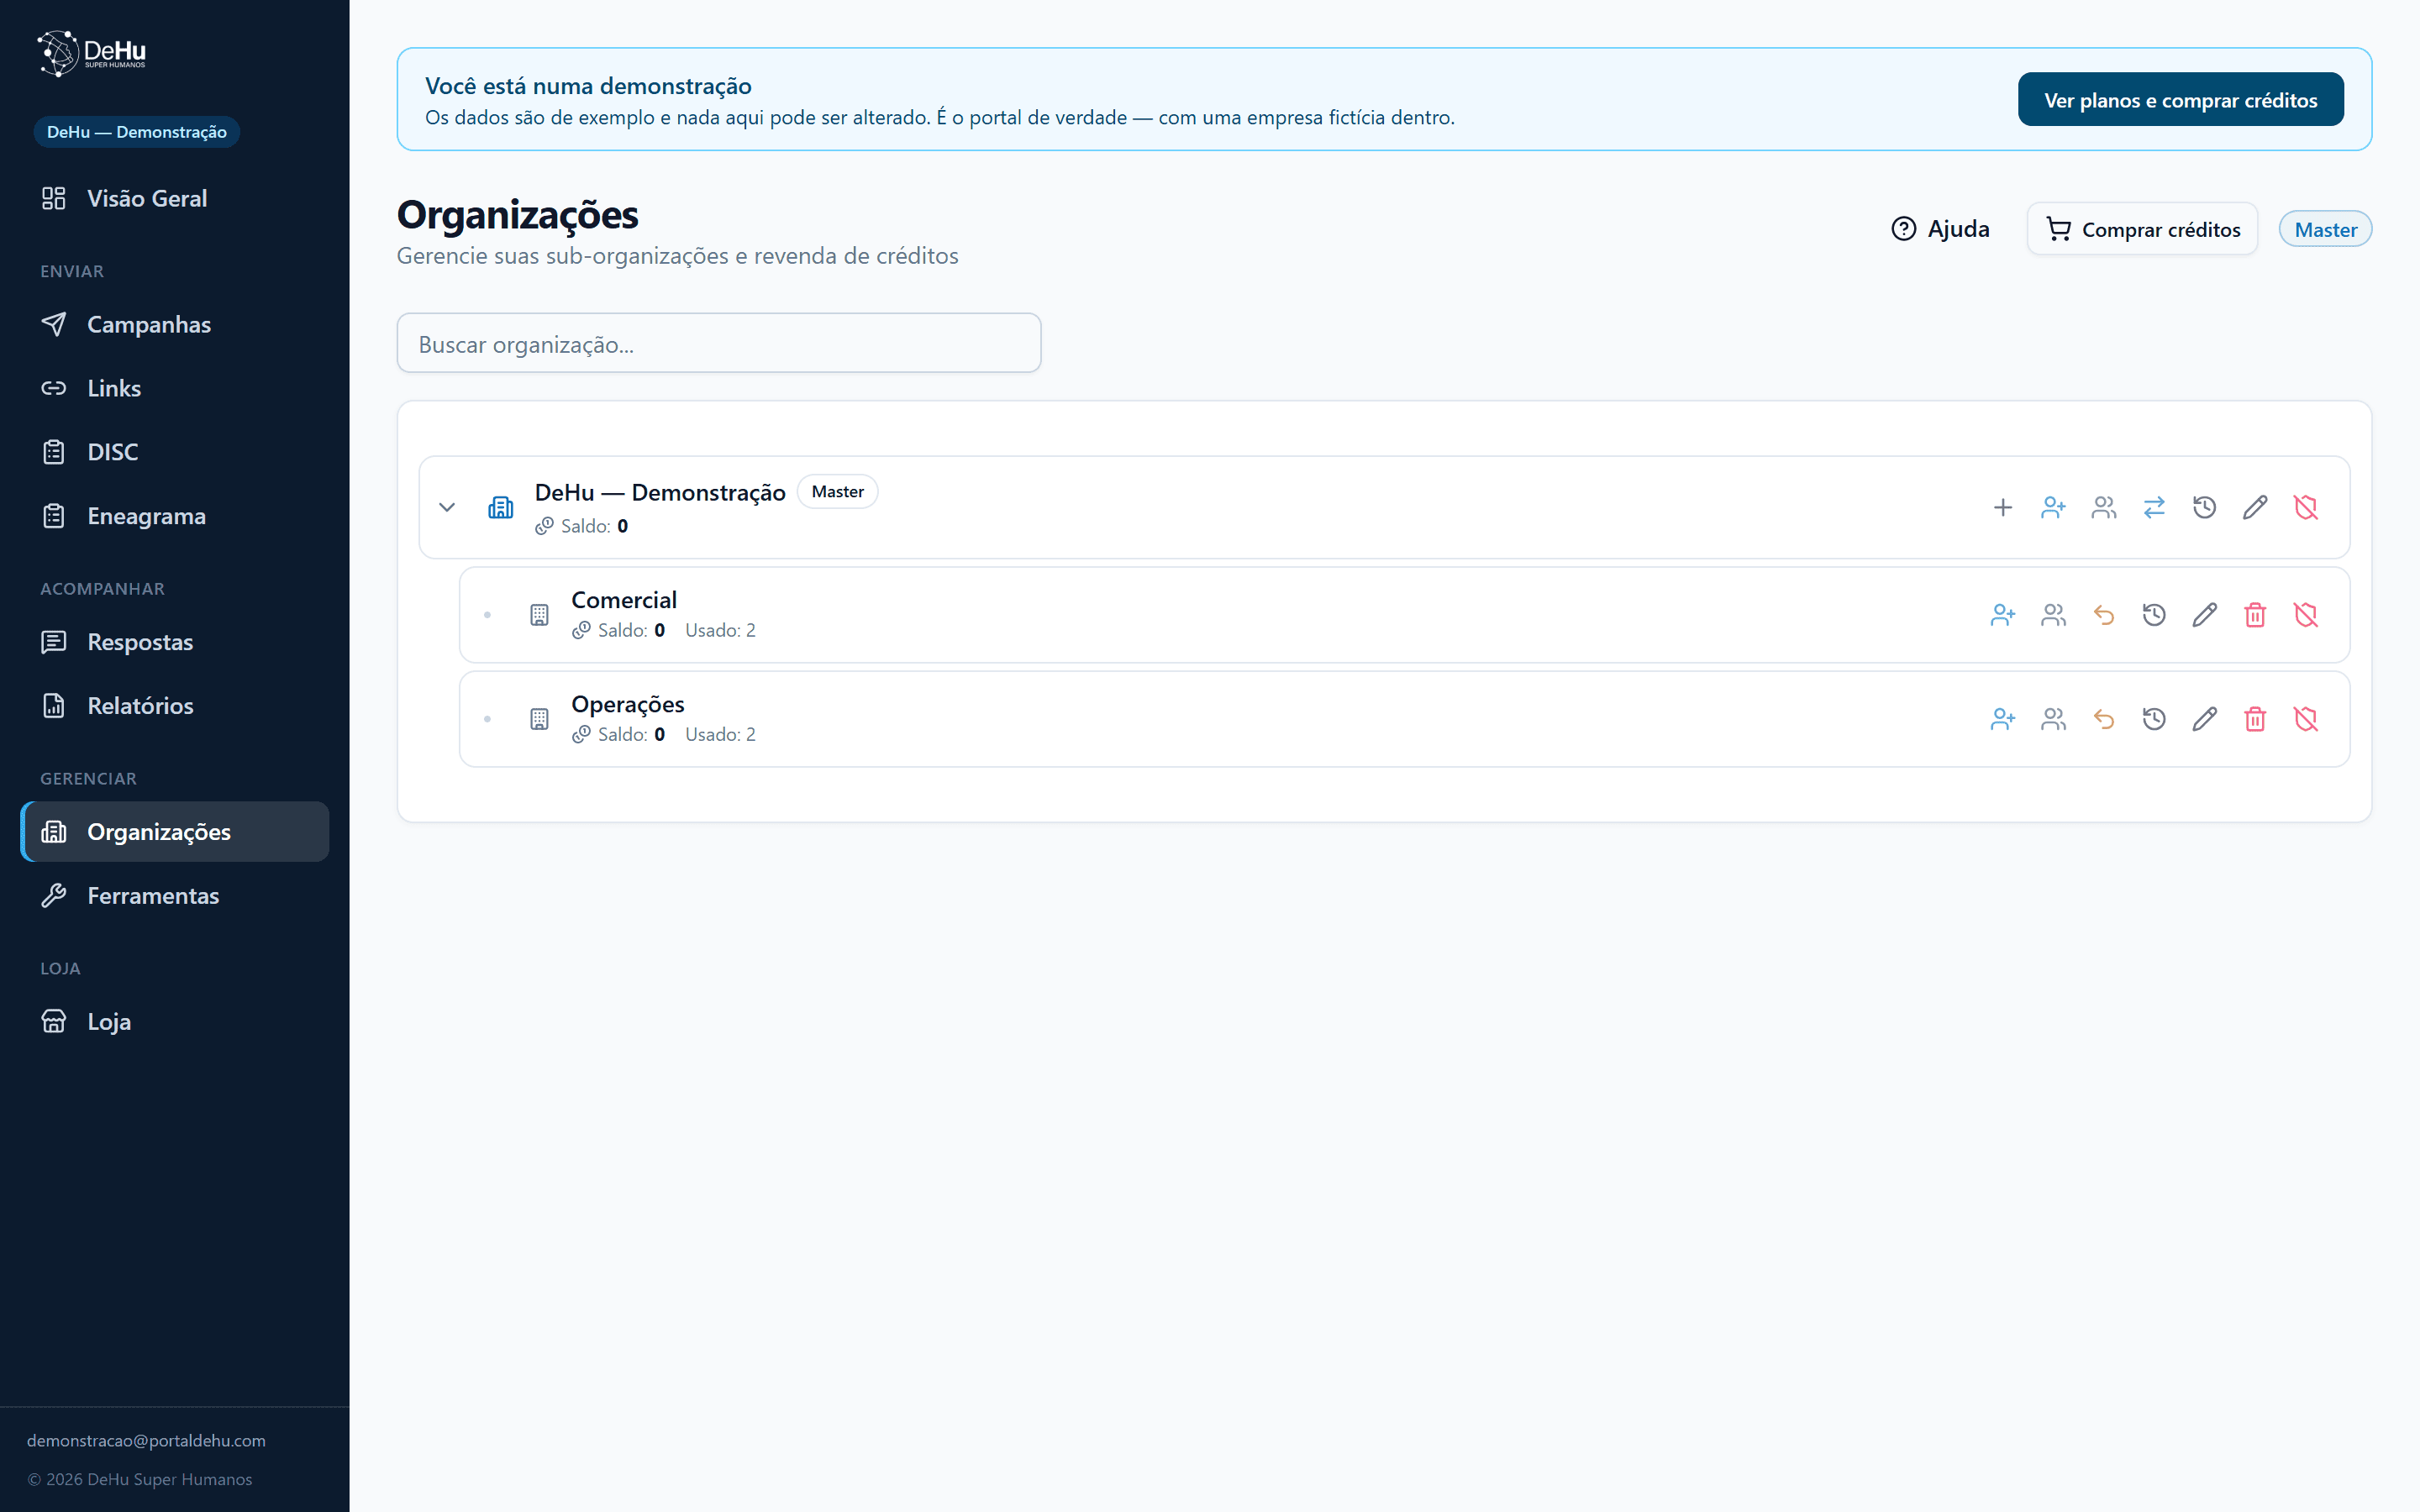The width and height of the screenshot is (2420, 1512).
Task: Click orange undo arrow in Operações row
Action: pos(2103,719)
